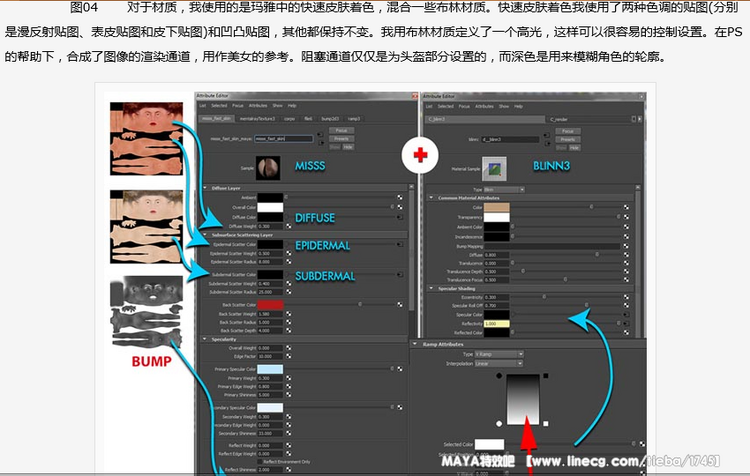
Task: Click map icon next to Transparency slider
Action: pos(627,217)
